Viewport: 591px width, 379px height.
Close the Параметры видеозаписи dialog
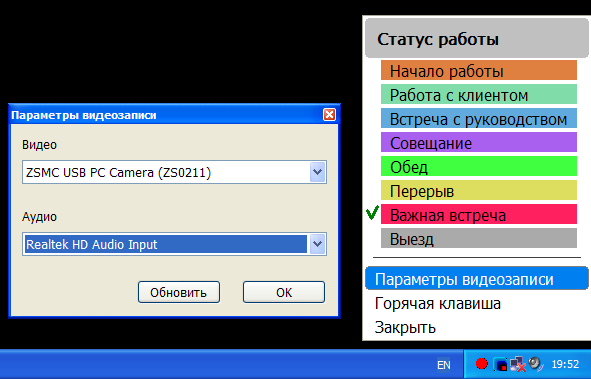[329, 115]
